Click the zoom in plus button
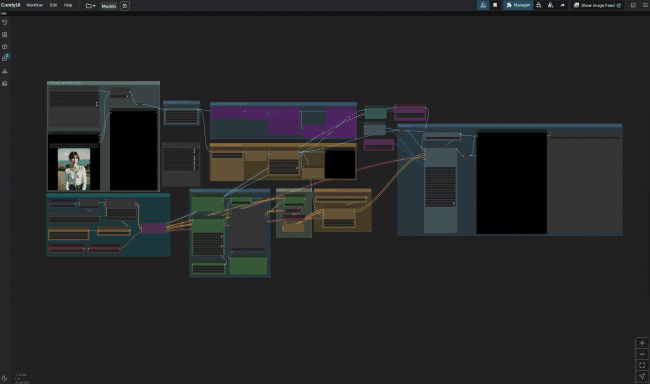 (x=642, y=343)
